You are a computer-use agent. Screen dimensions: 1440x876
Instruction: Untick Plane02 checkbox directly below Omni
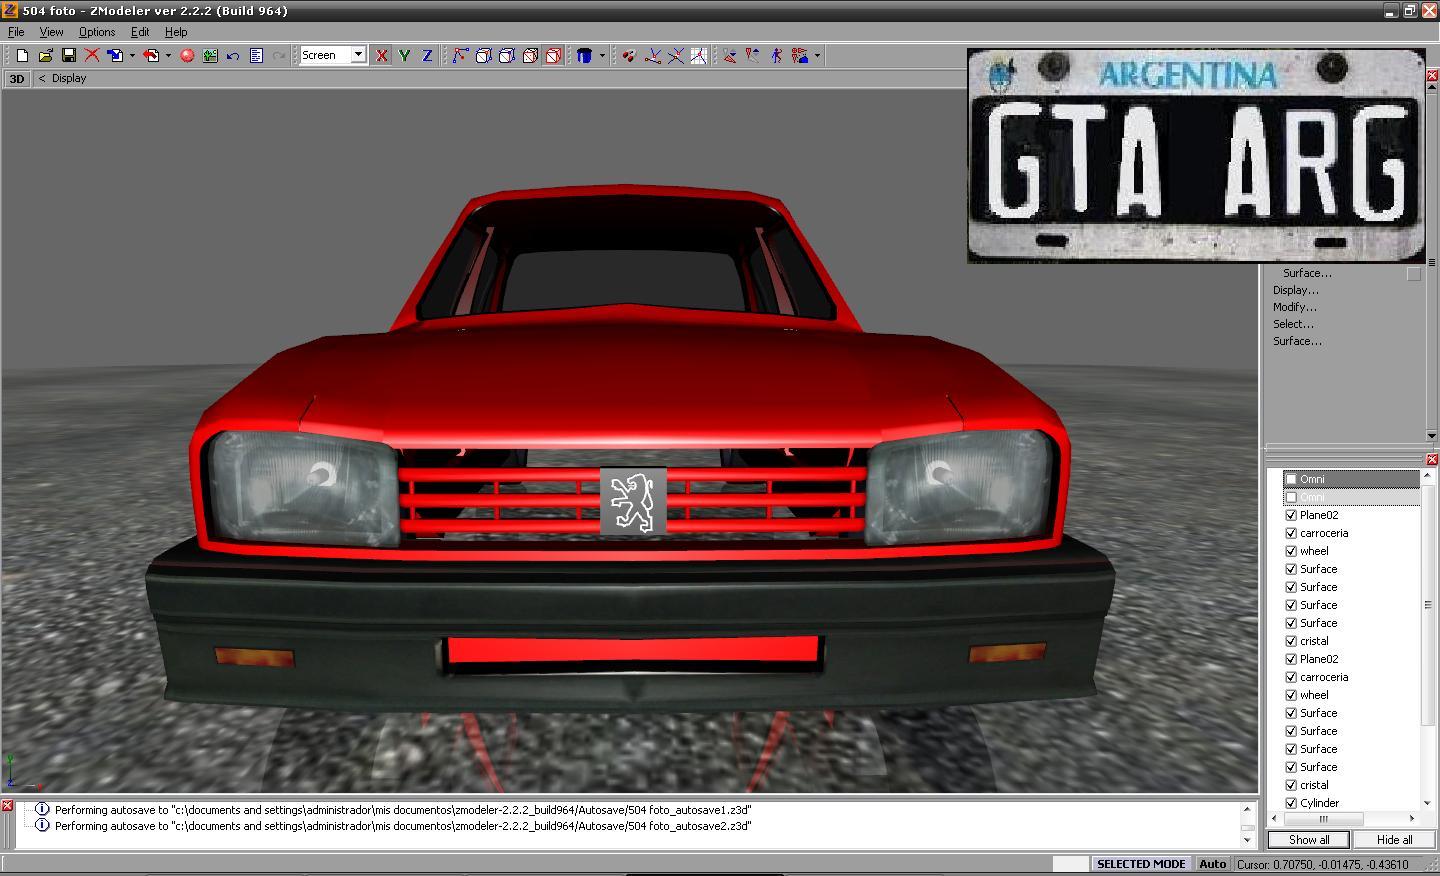tap(1291, 515)
